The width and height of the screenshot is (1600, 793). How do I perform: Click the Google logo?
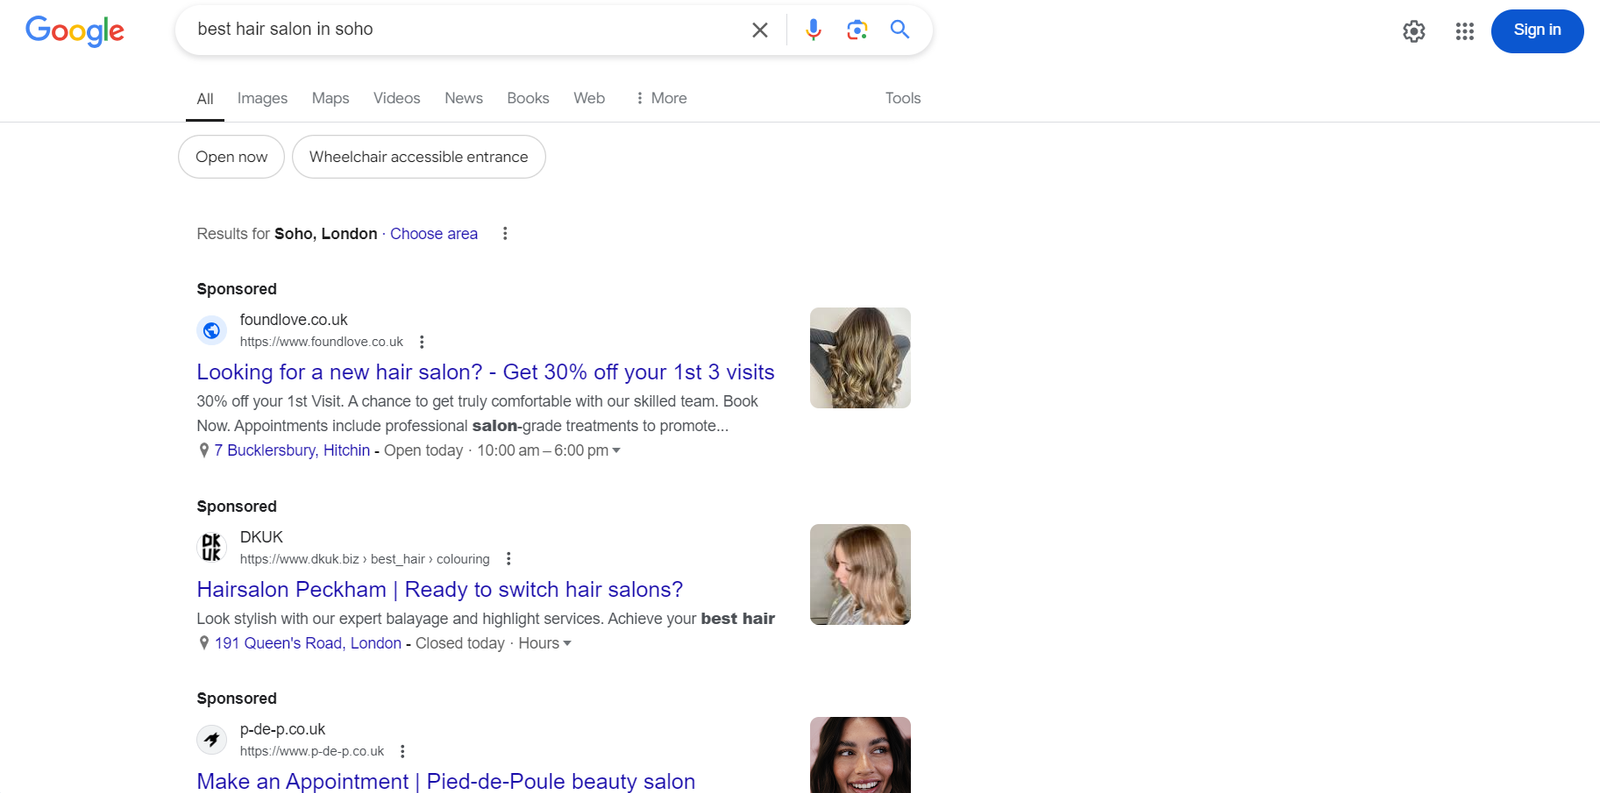(x=75, y=31)
